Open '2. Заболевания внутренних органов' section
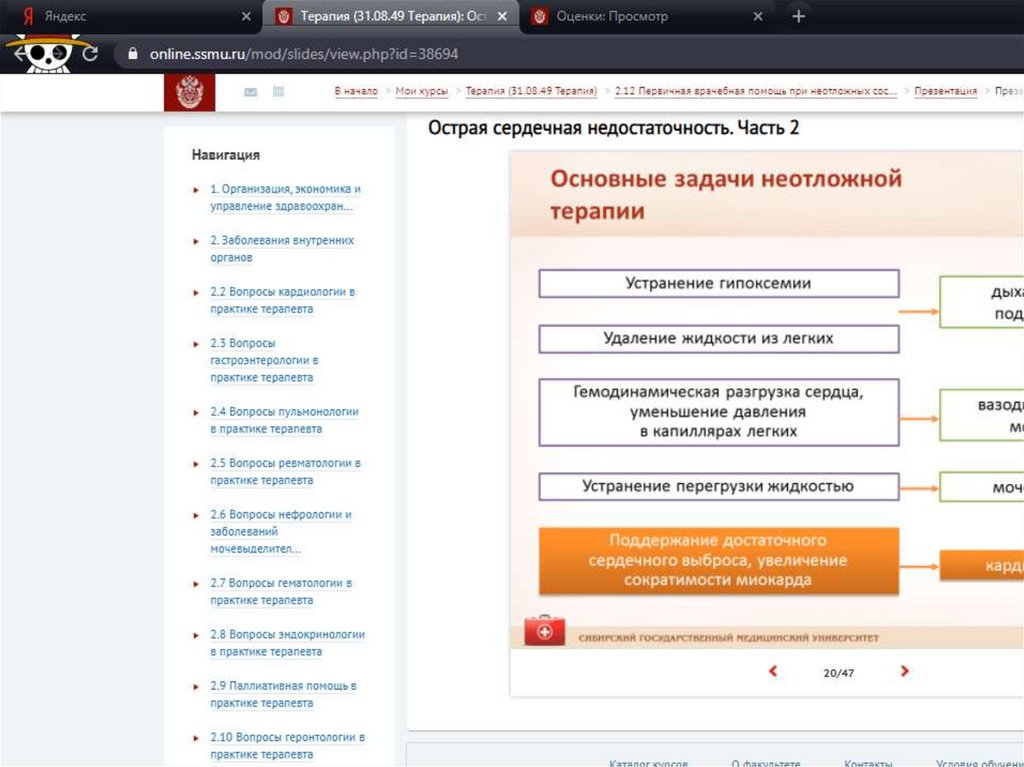The height and width of the screenshot is (767, 1024). (x=282, y=249)
